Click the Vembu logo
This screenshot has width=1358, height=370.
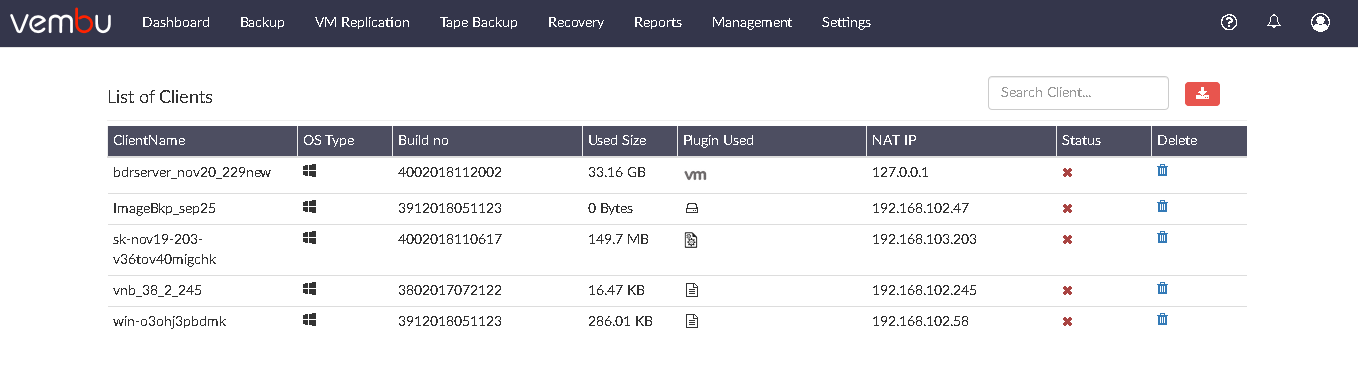point(60,22)
